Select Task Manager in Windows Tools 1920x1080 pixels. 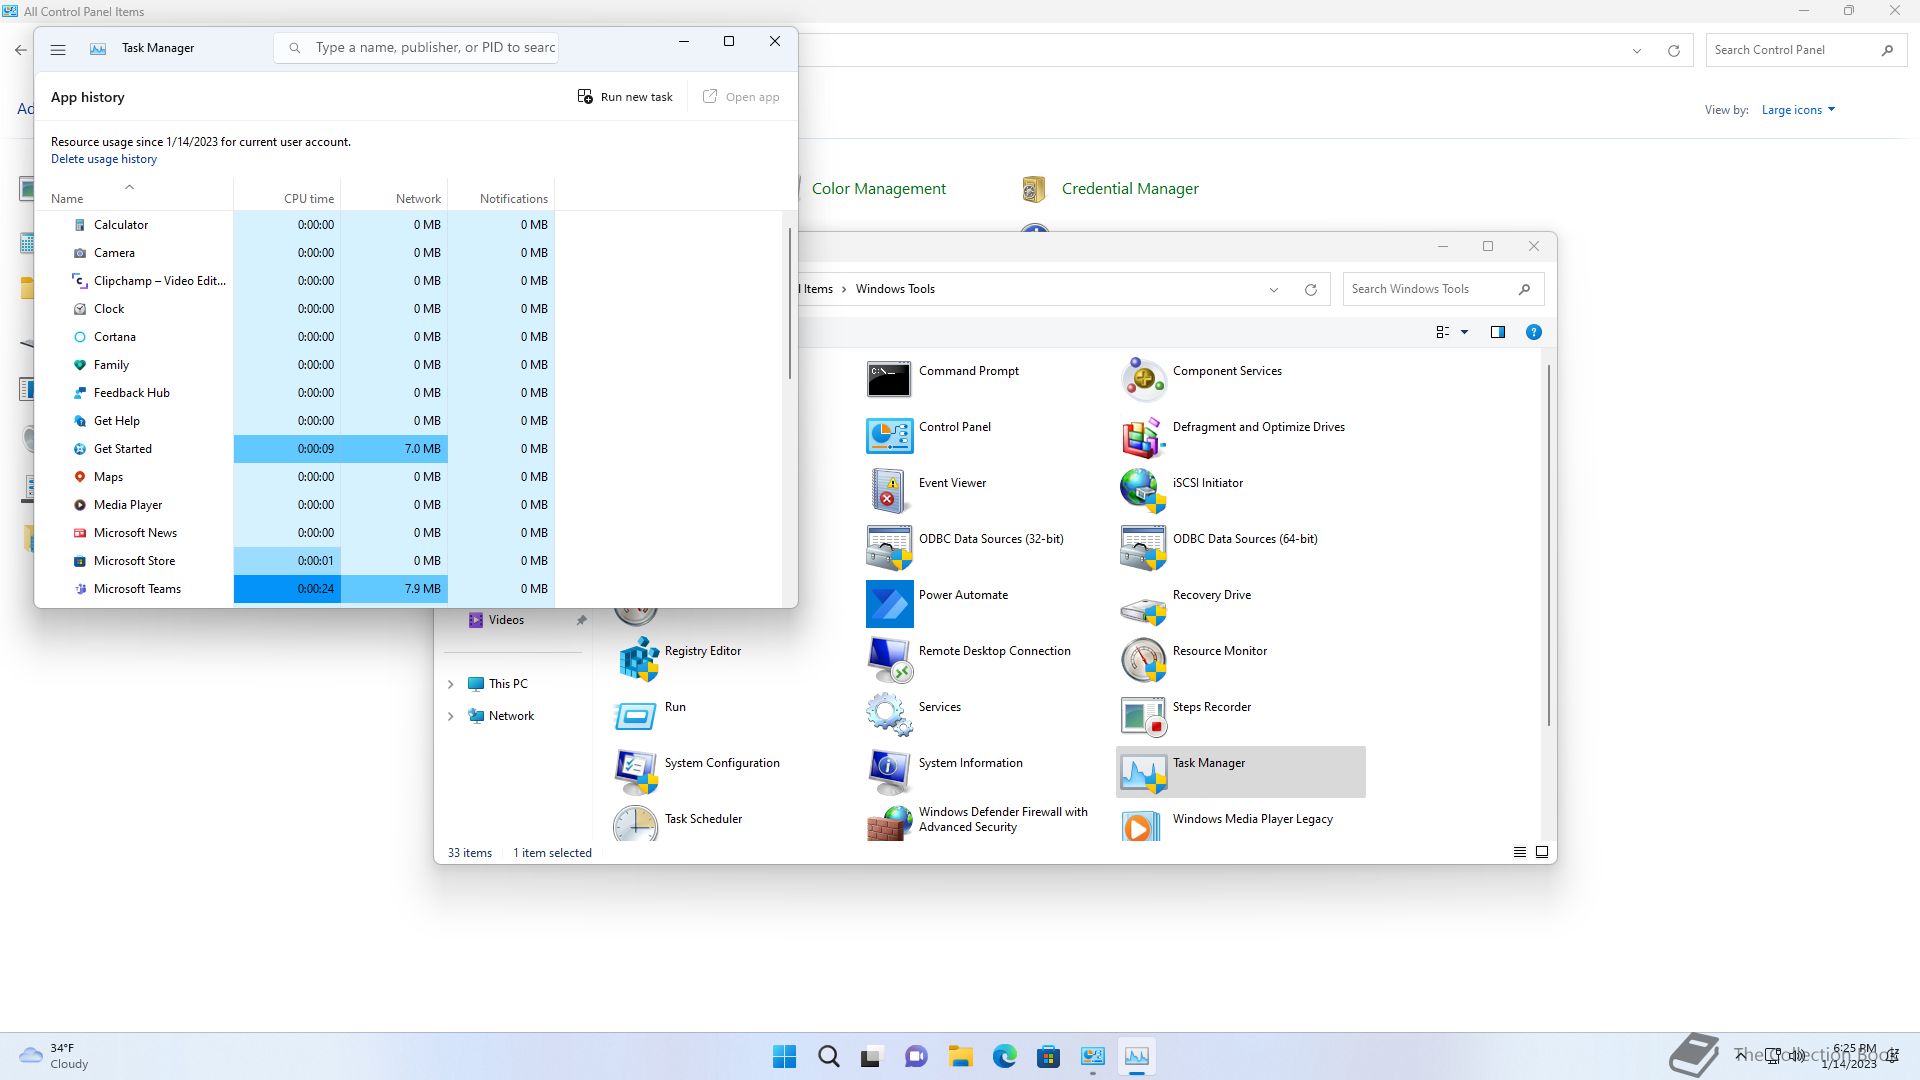click(x=1240, y=771)
